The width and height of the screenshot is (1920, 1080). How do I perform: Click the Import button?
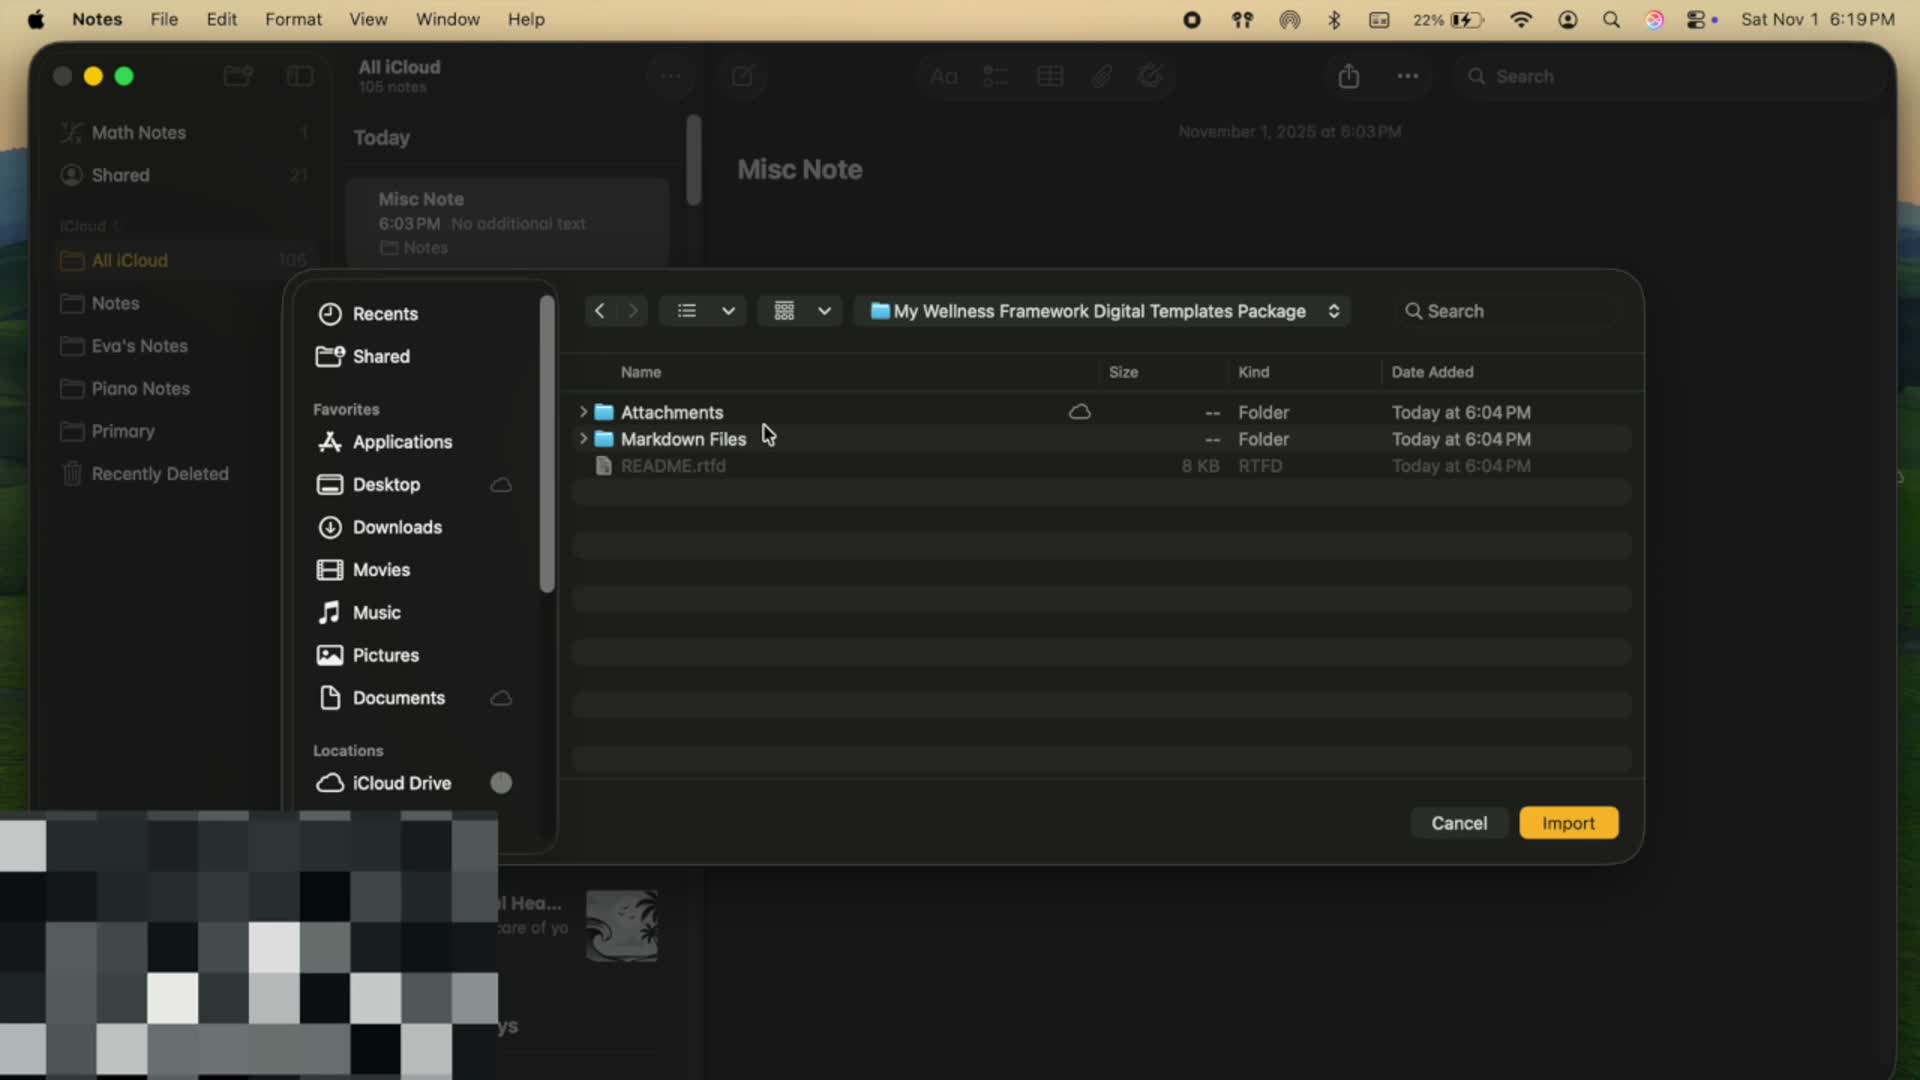pos(1568,823)
